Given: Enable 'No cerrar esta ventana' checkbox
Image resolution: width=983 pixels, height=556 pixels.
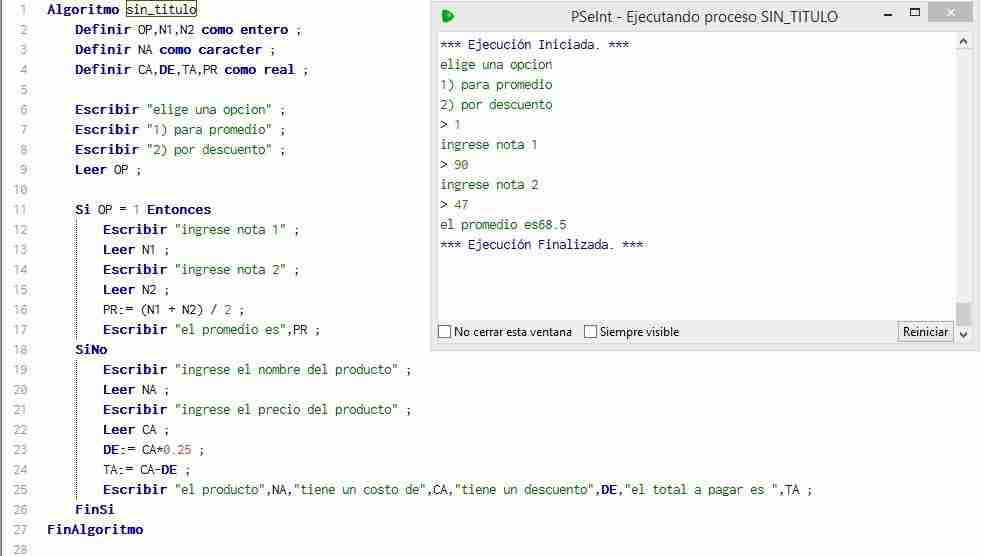Looking at the screenshot, I should 444,332.
